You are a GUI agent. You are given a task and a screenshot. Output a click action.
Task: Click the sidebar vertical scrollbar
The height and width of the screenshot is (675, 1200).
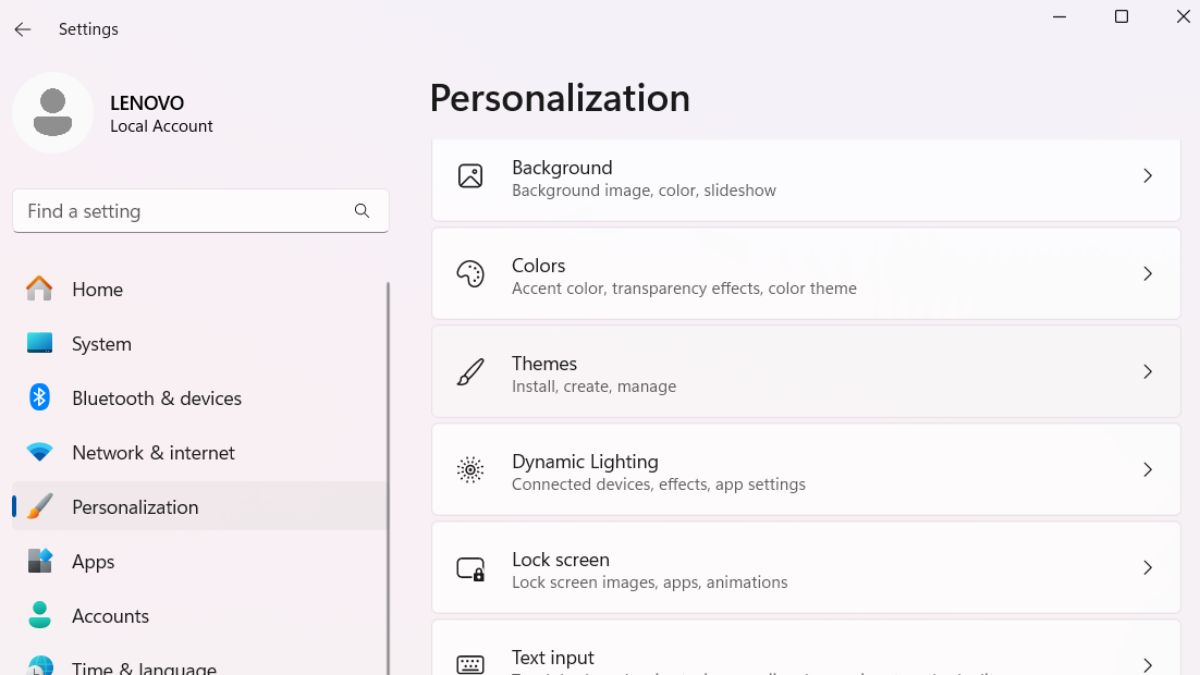(388, 477)
